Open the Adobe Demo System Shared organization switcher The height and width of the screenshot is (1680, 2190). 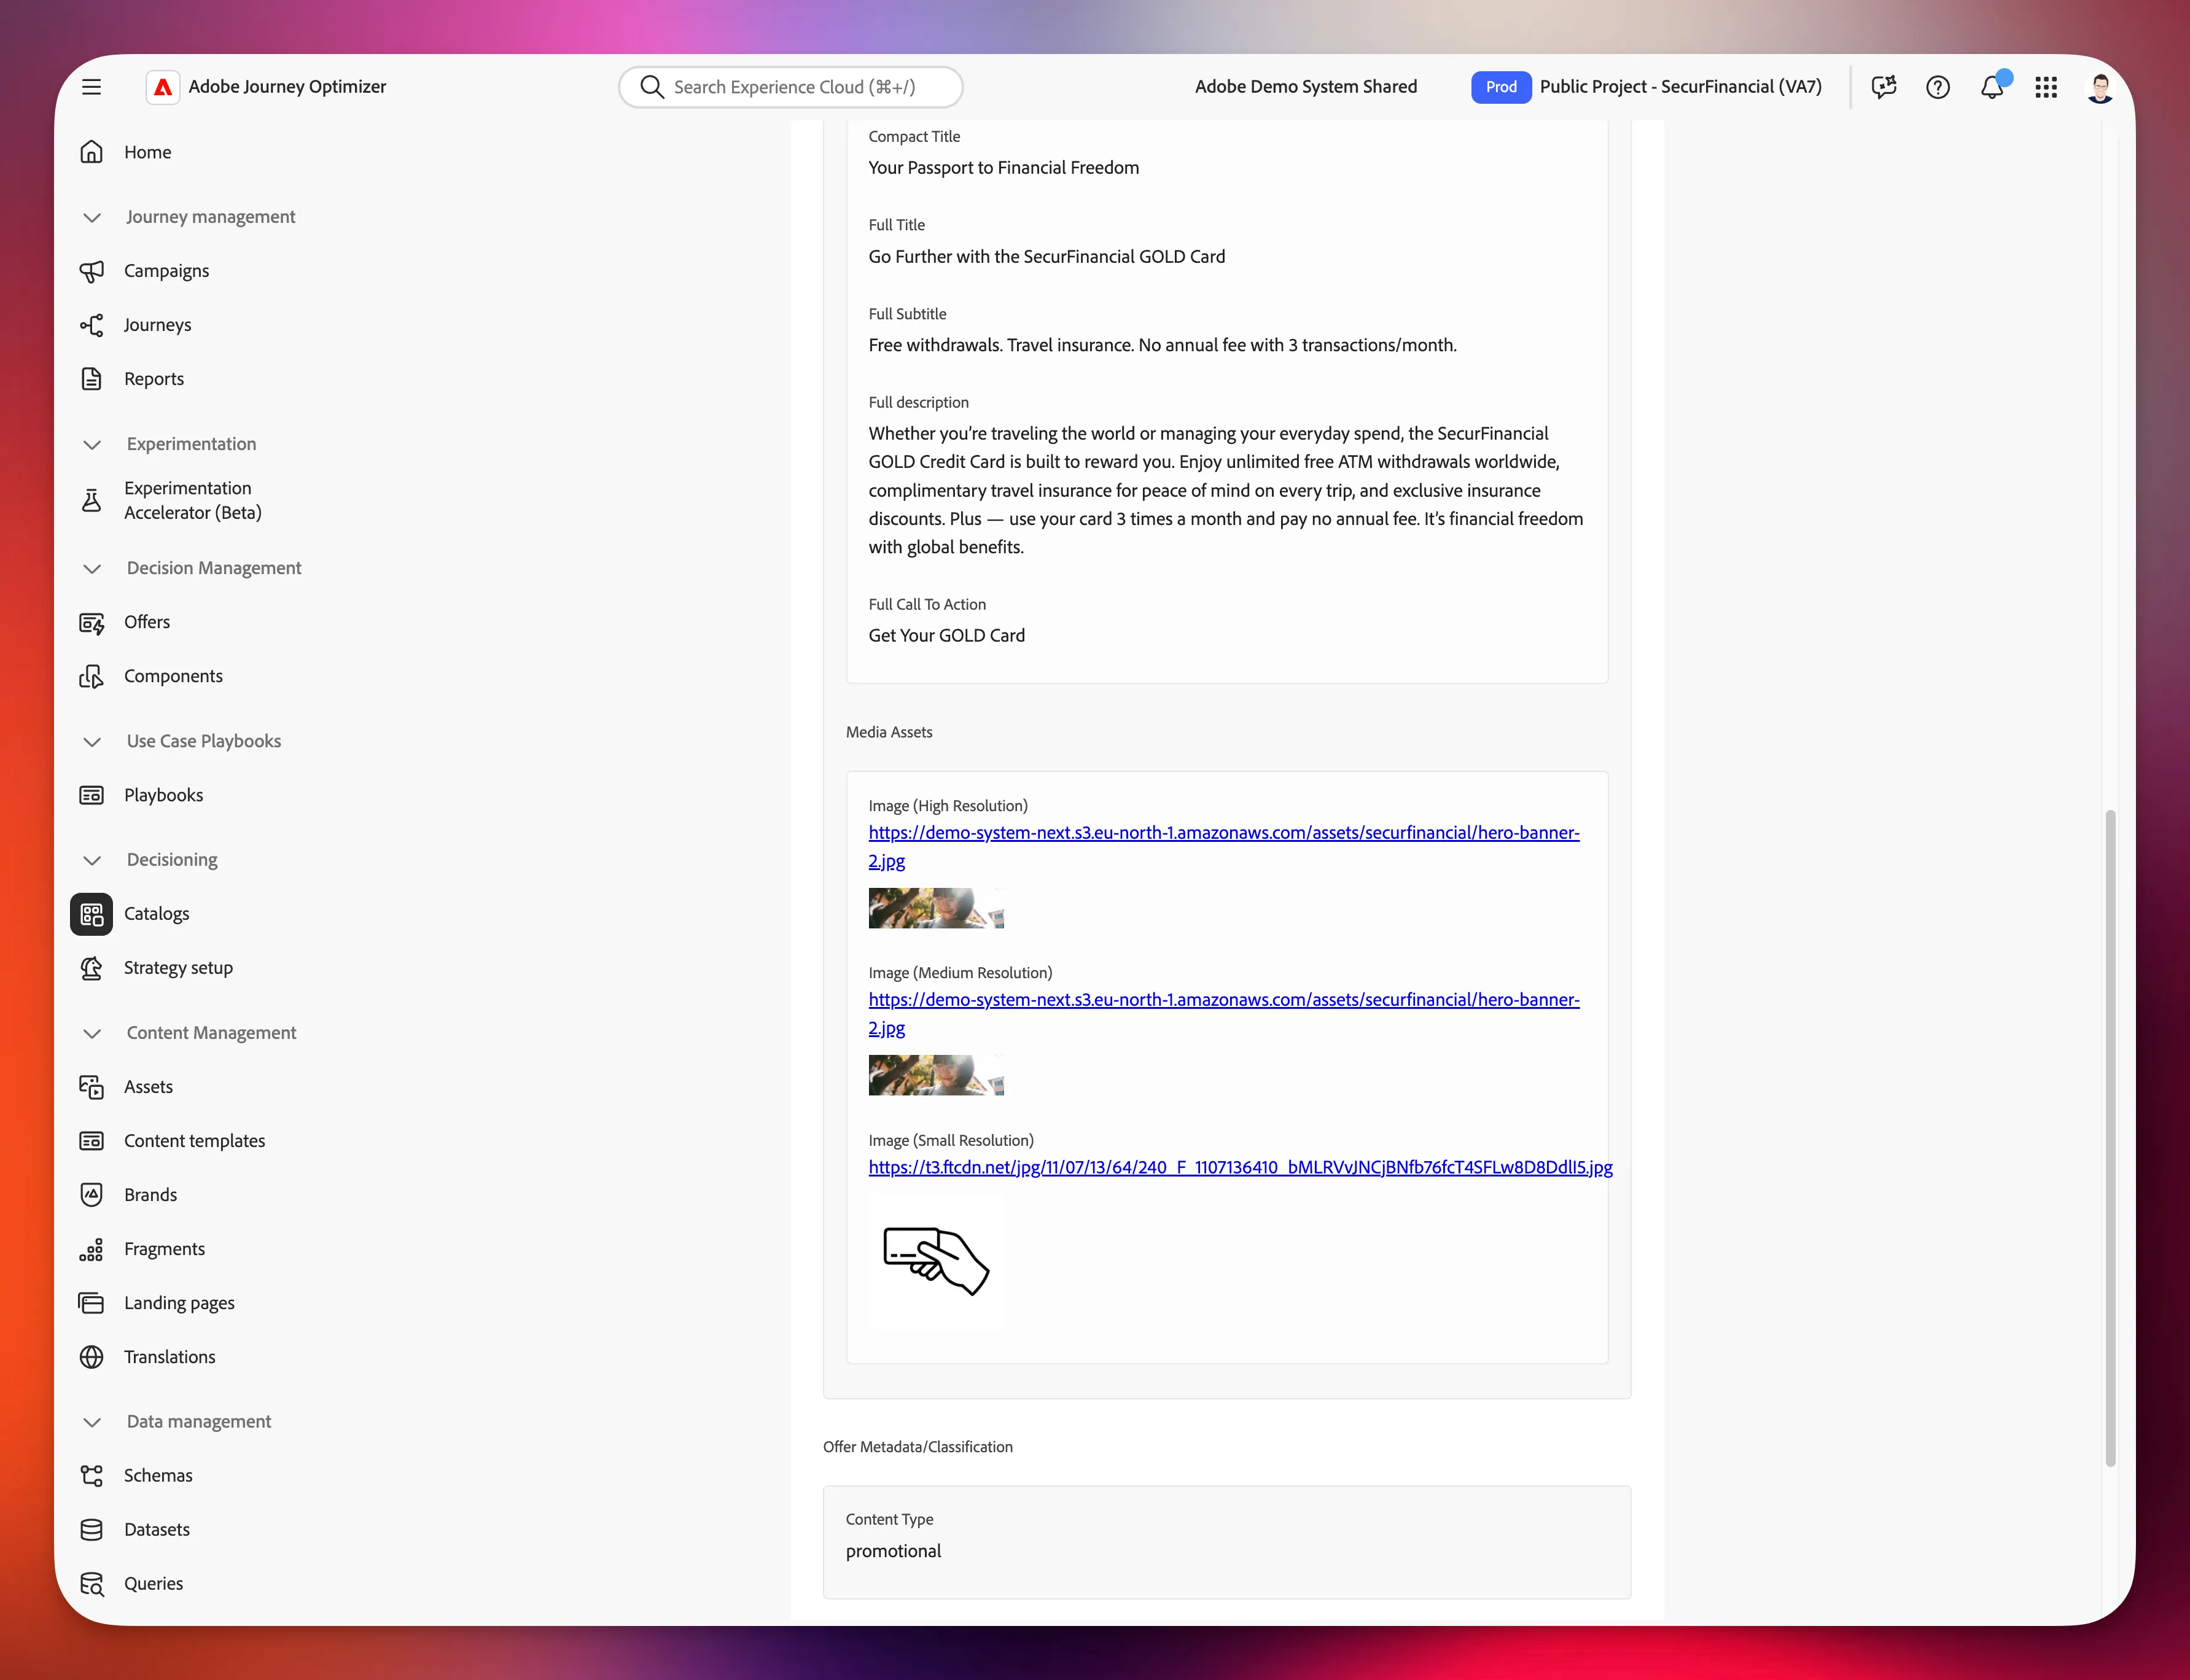point(1306,87)
